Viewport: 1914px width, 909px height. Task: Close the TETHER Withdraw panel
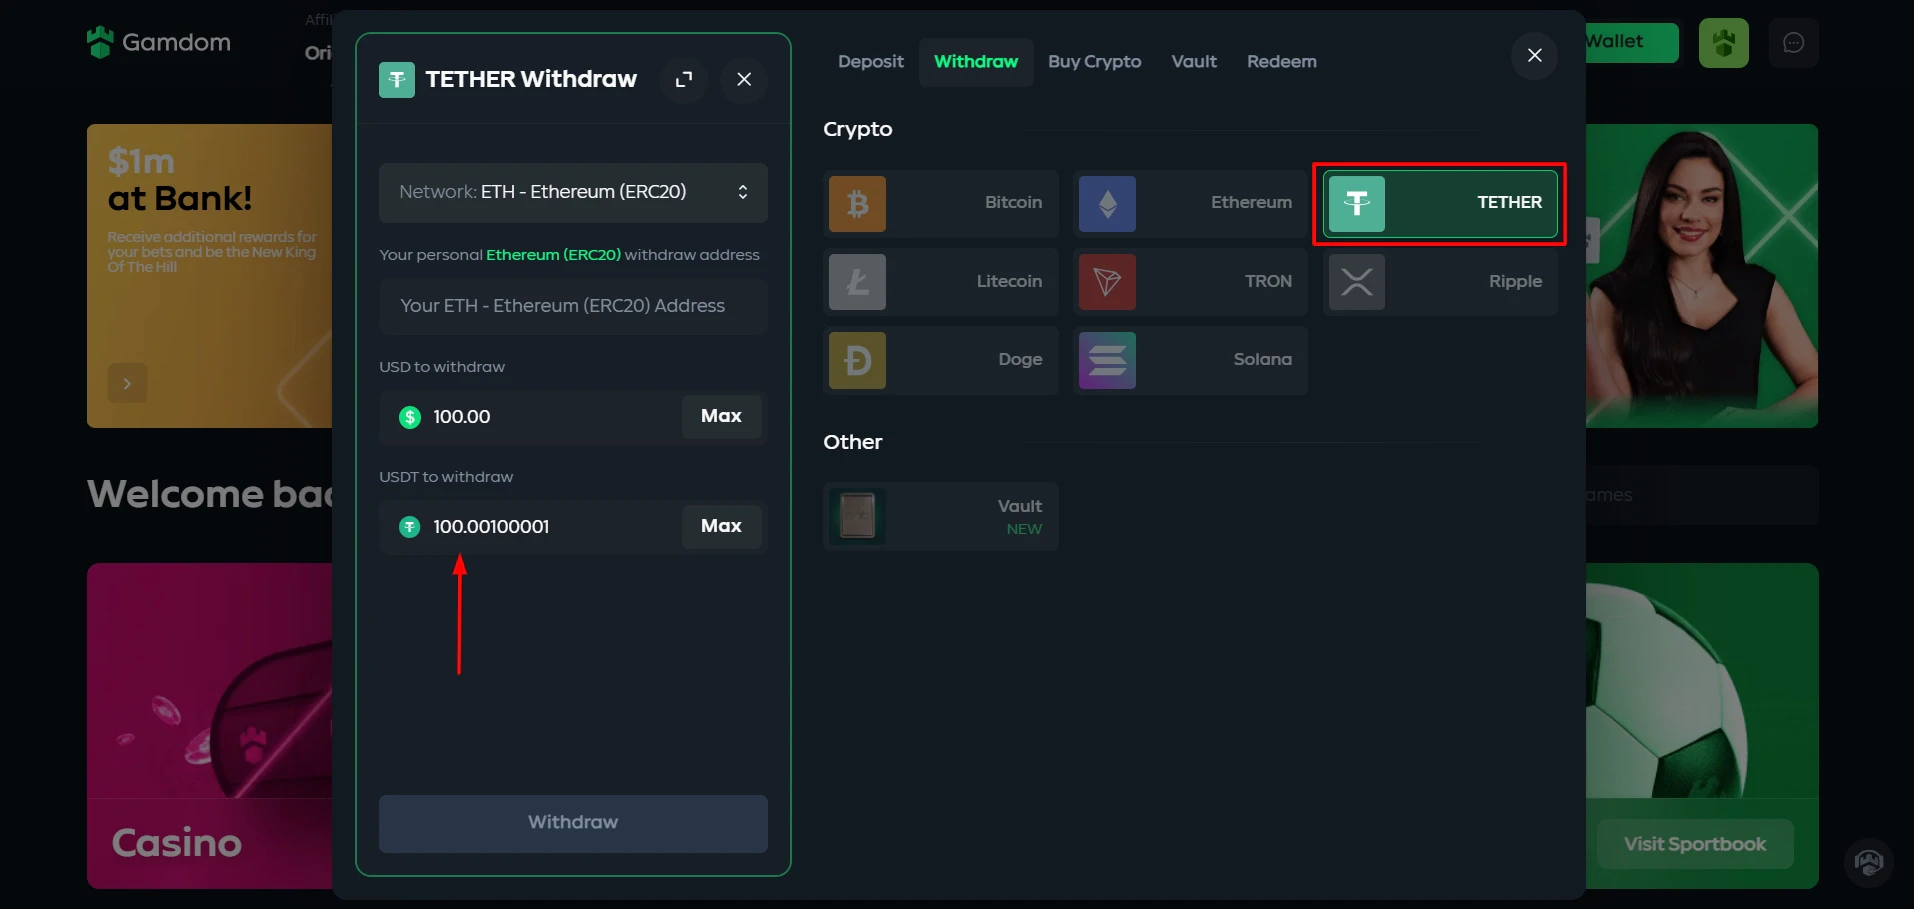[x=744, y=79]
